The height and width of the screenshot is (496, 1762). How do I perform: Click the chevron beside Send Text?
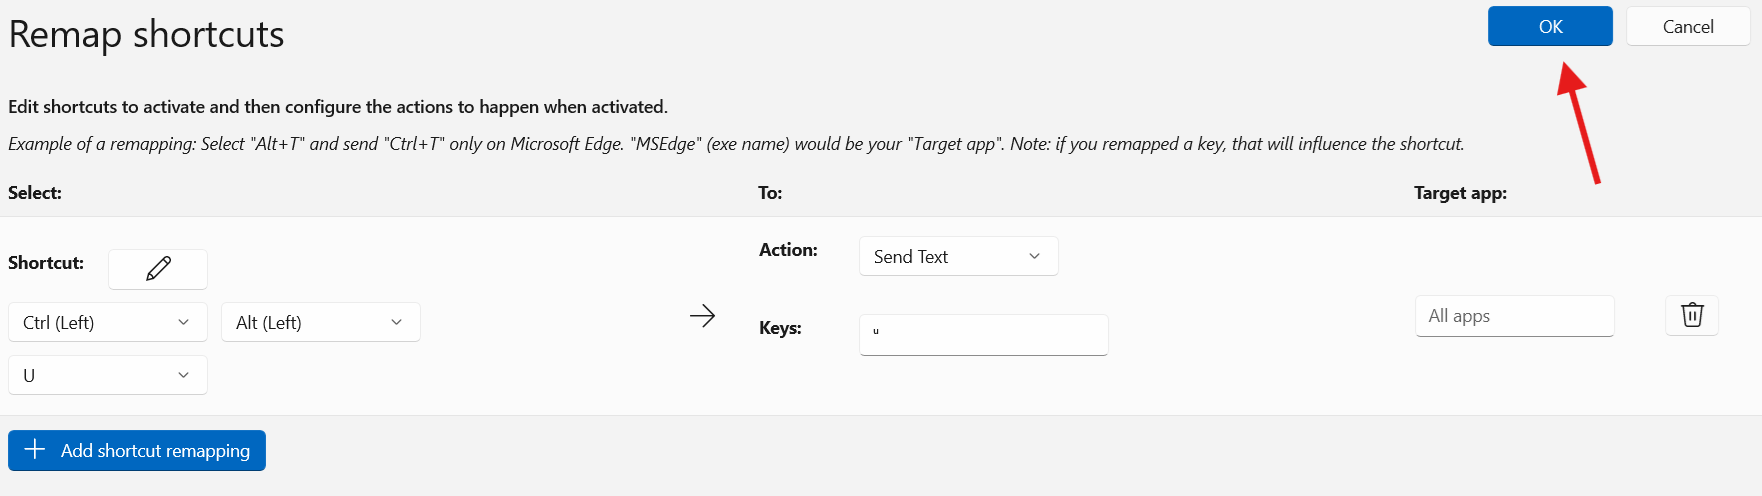pos(1034,256)
